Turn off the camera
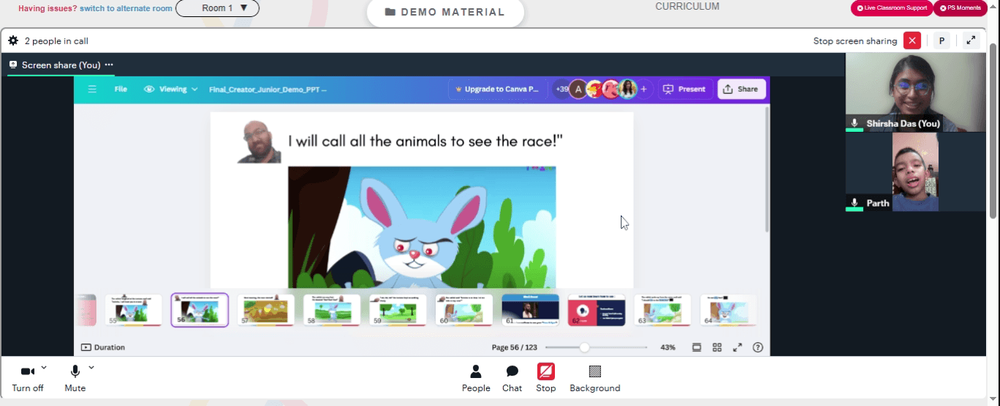Image resolution: width=1000 pixels, height=406 pixels. click(27, 378)
